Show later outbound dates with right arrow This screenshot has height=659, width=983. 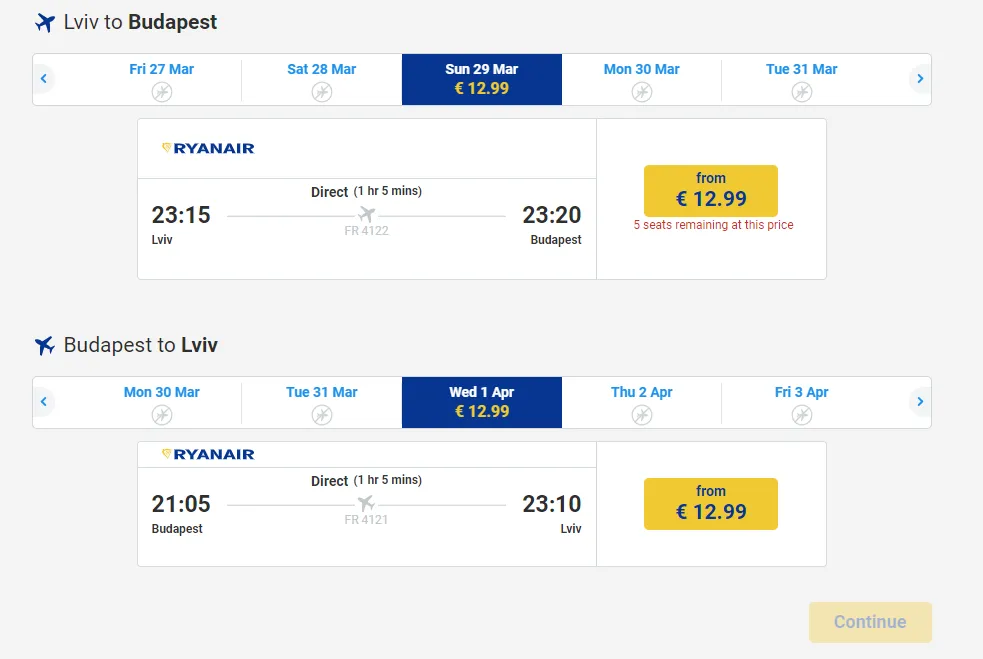click(x=920, y=79)
